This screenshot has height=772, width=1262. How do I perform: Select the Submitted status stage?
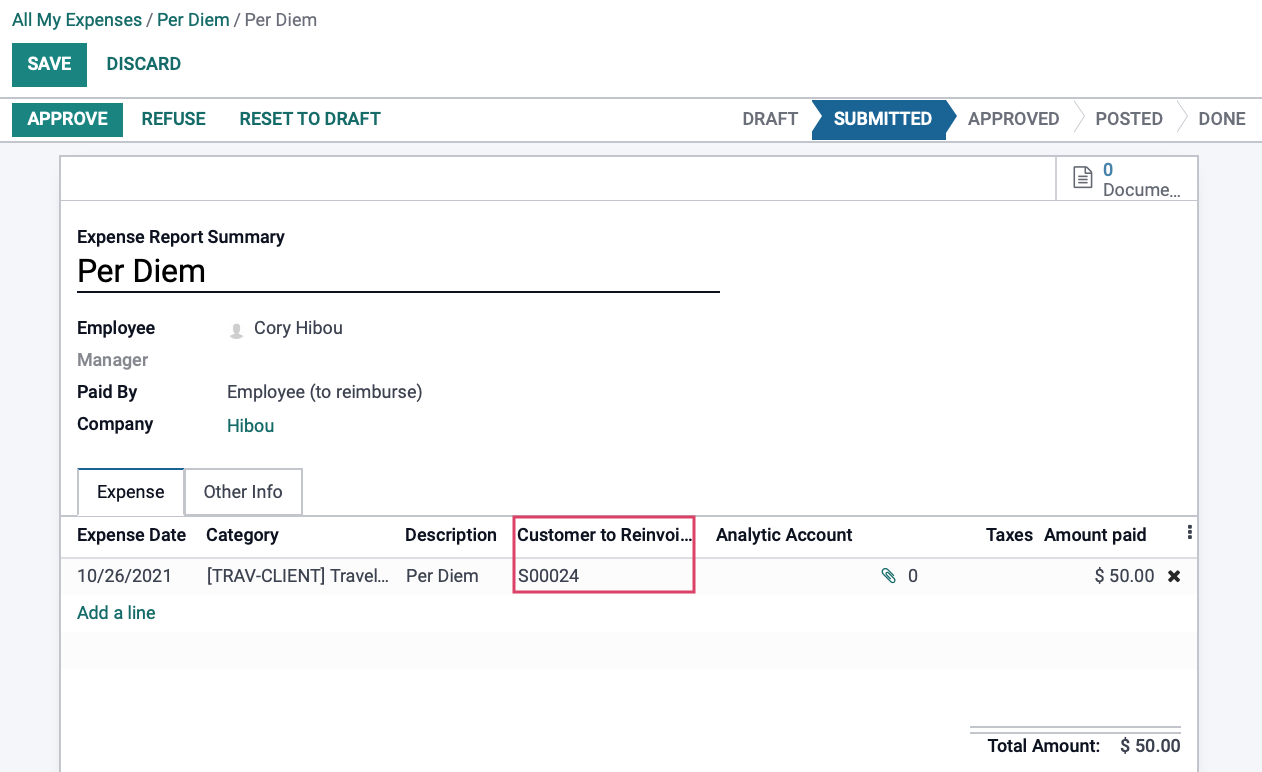[882, 119]
